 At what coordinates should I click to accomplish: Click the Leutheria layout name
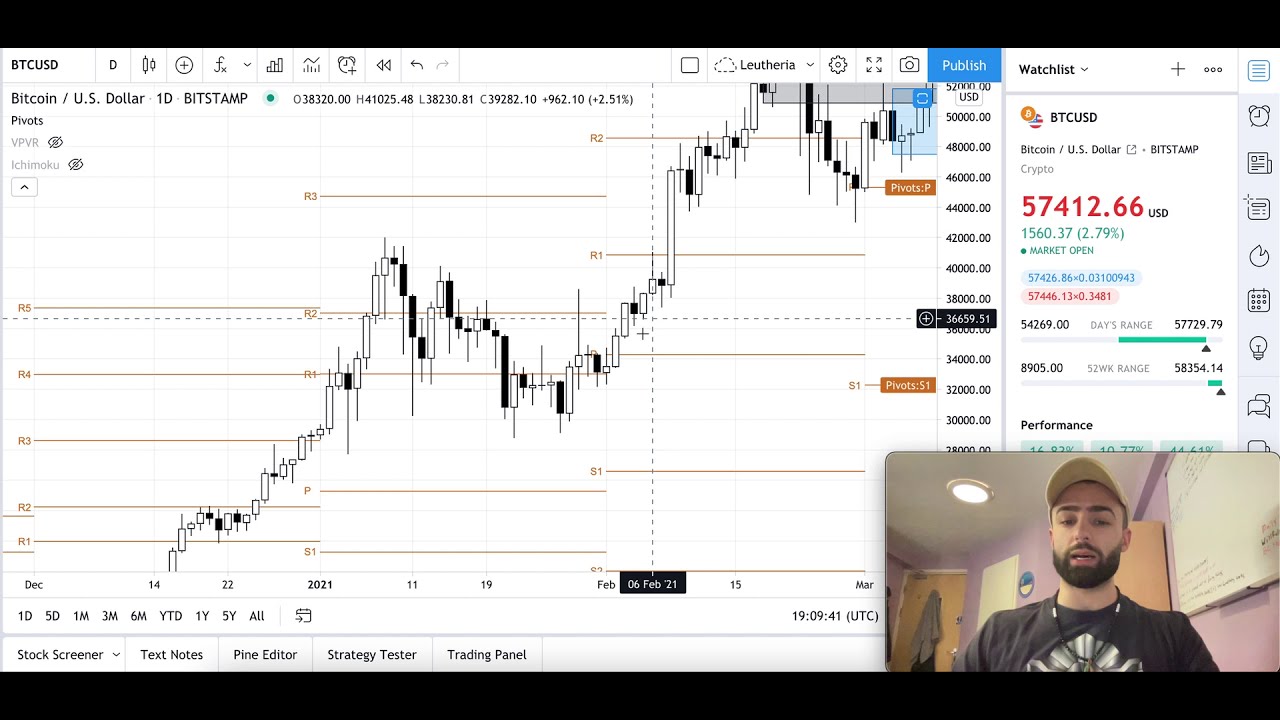pyautogui.click(x=767, y=65)
